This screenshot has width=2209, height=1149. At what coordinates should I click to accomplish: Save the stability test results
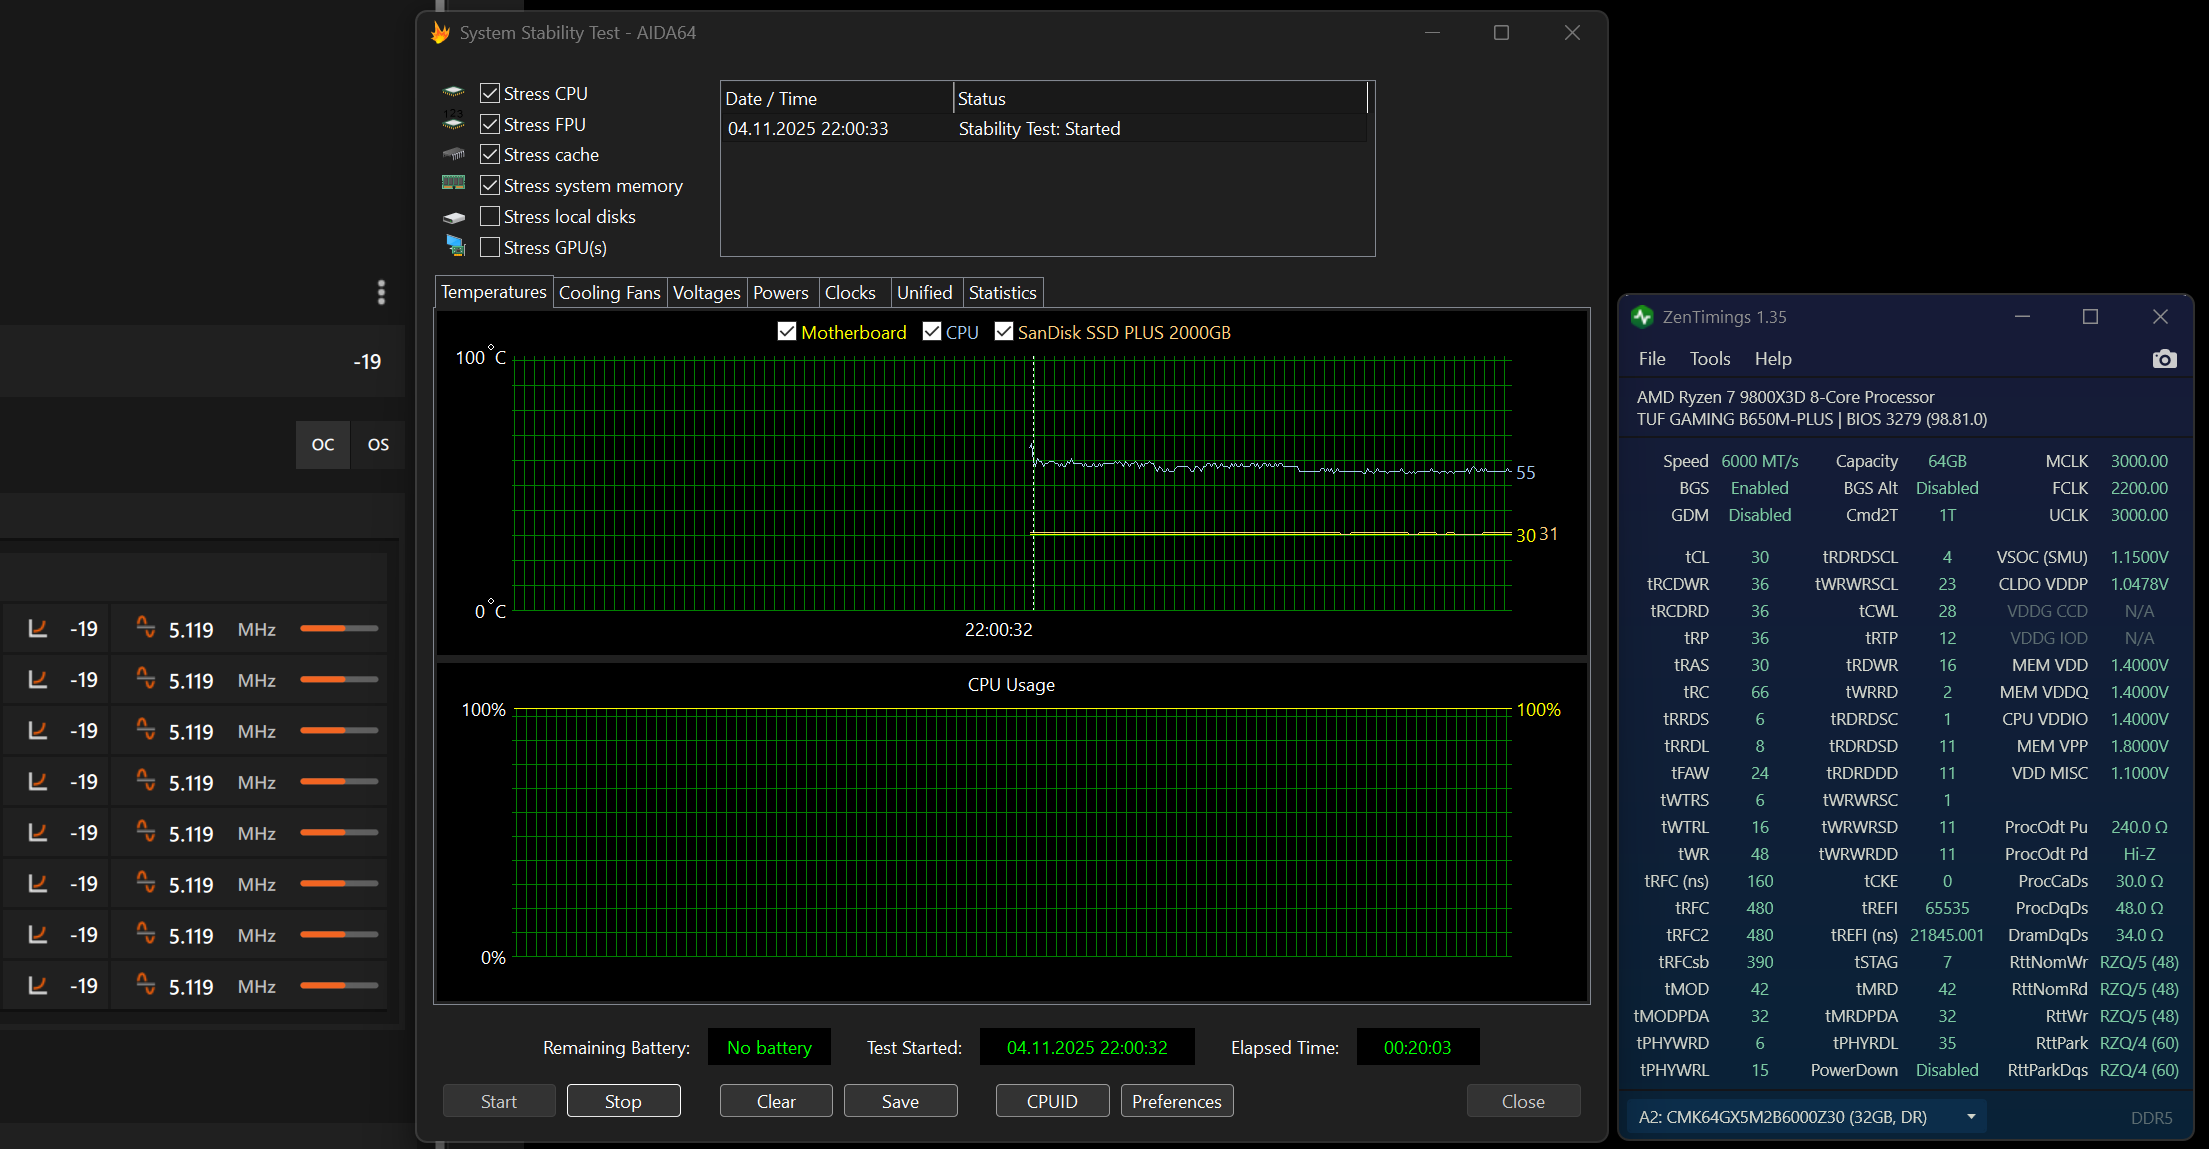900,1101
